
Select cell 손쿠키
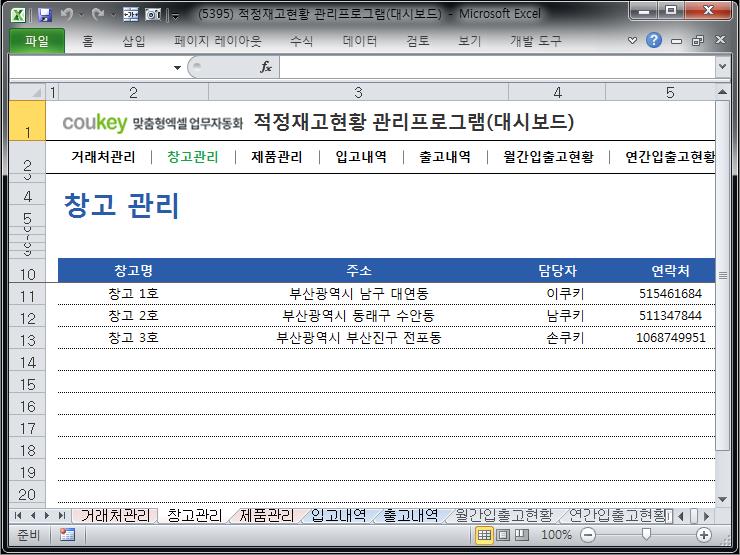tap(557, 337)
